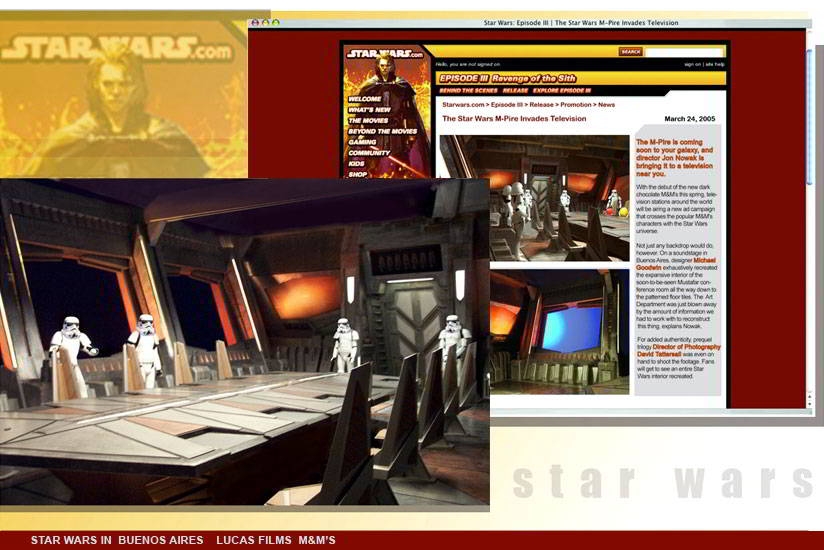The height and width of the screenshot is (550, 824).
Task: Click the StarWars.com logo in the browser page
Action: pos(385,53)
